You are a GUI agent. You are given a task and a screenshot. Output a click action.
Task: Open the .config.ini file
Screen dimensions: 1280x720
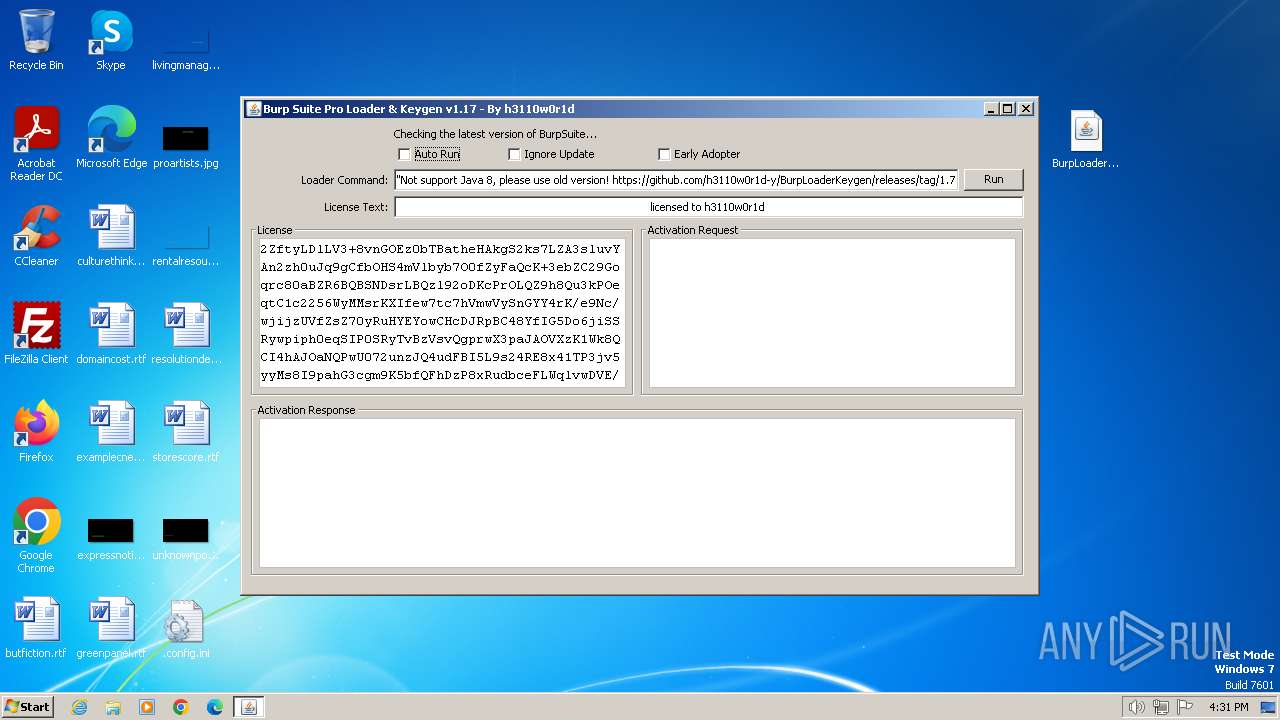[x=185, y=628]
